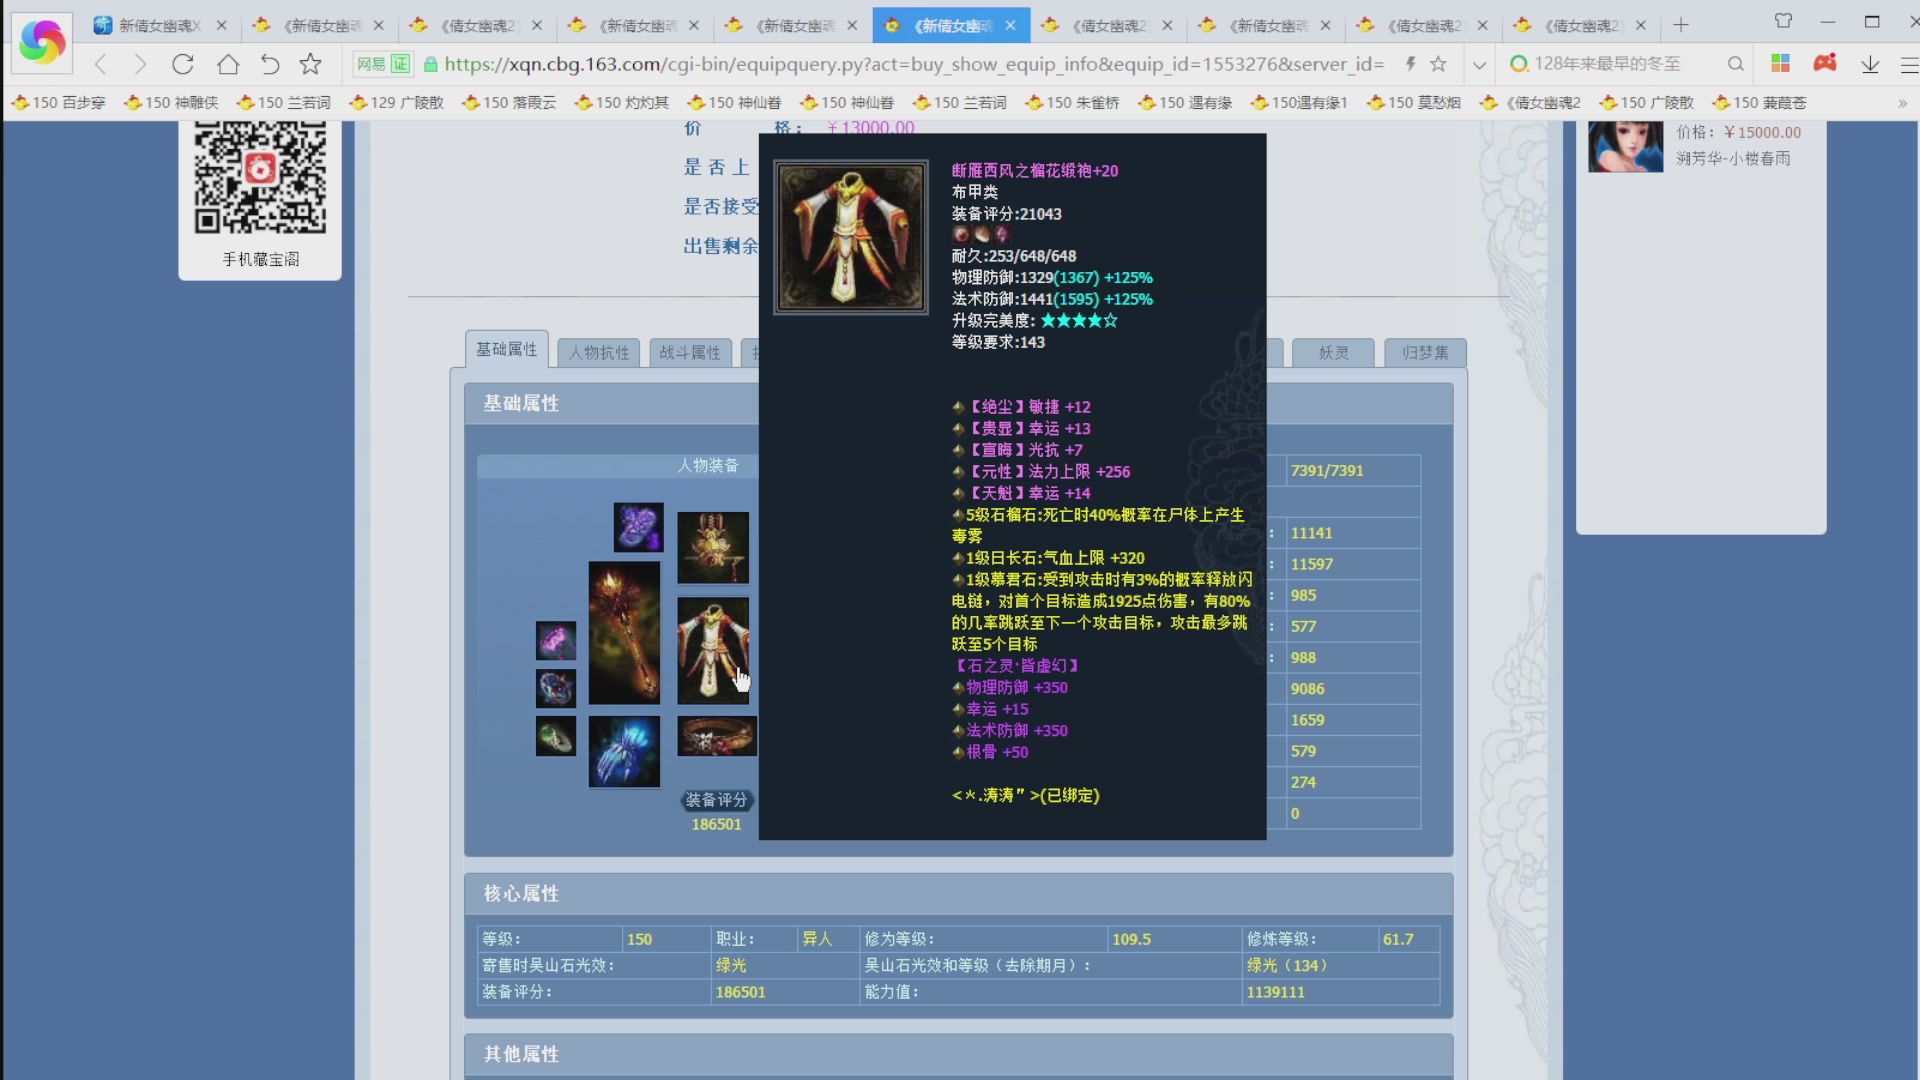Viewport: 1920px width, 1080px height.
Task: Open a new tab with plus button
Action: (x=1681, y=25)
